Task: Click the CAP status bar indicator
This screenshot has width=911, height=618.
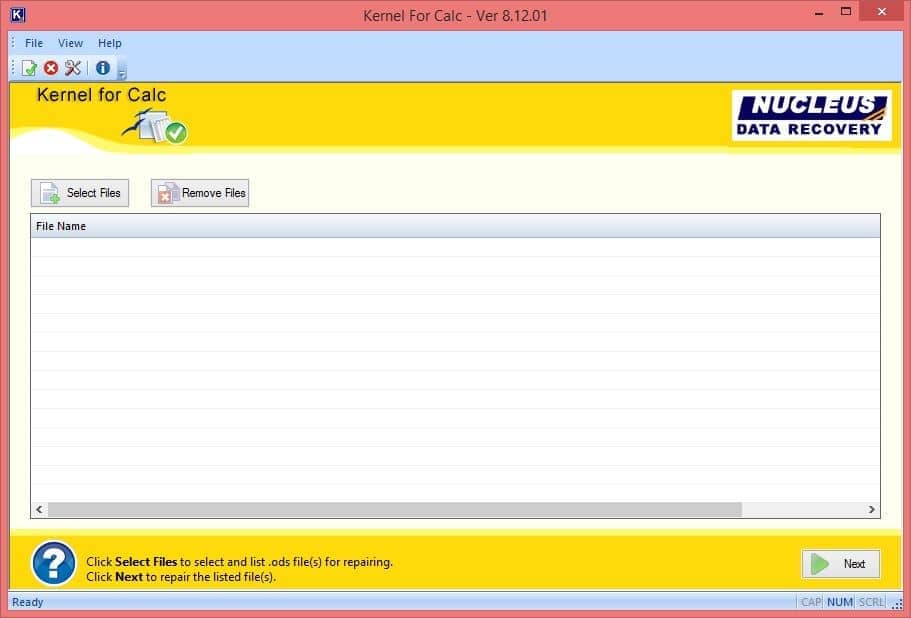Action: 811,602
